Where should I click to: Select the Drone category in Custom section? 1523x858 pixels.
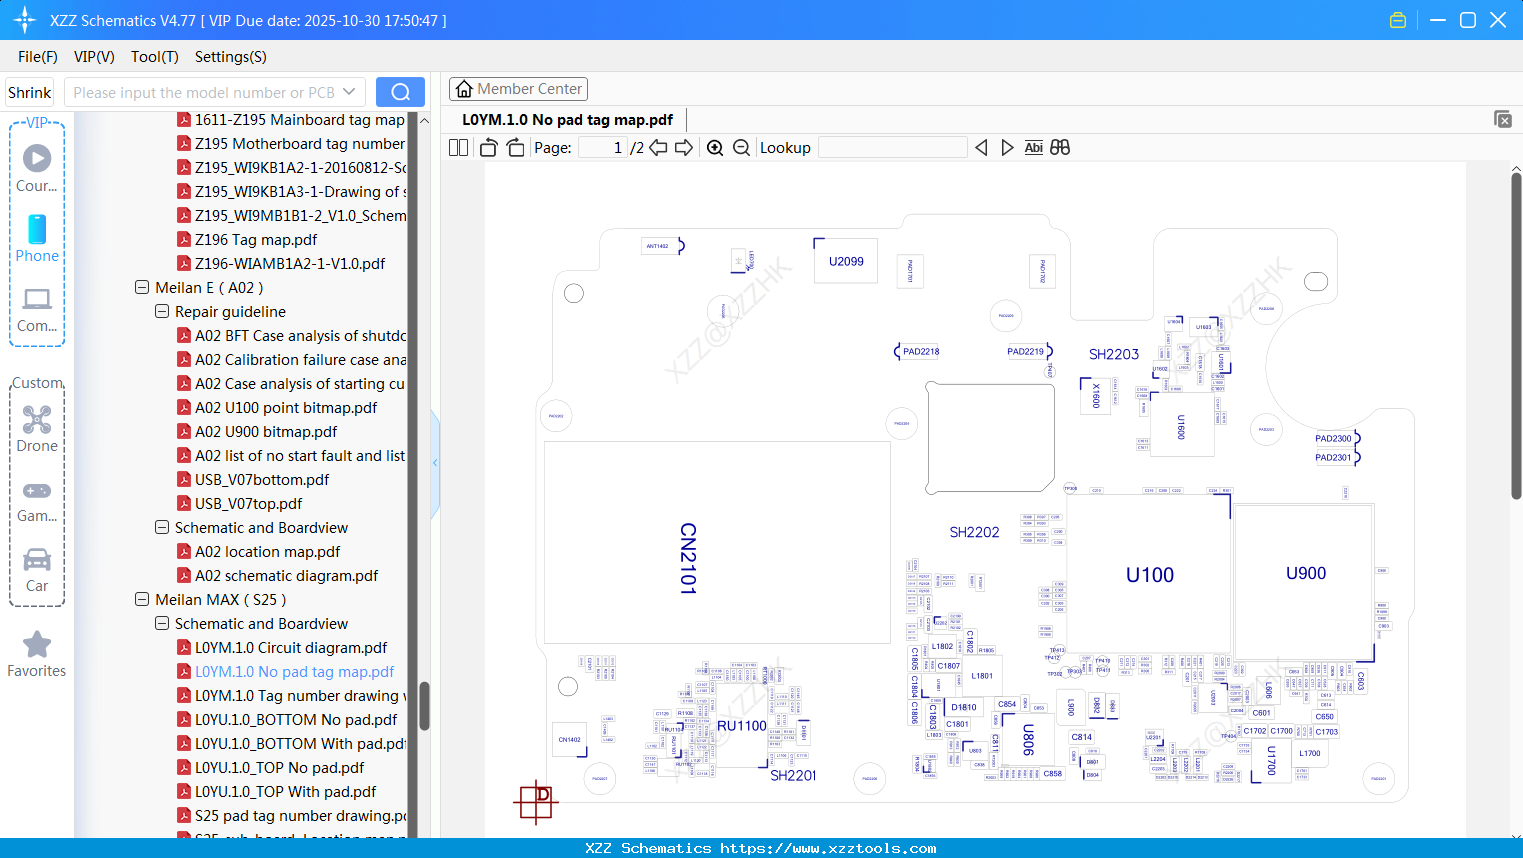click(x=37, y=428)
